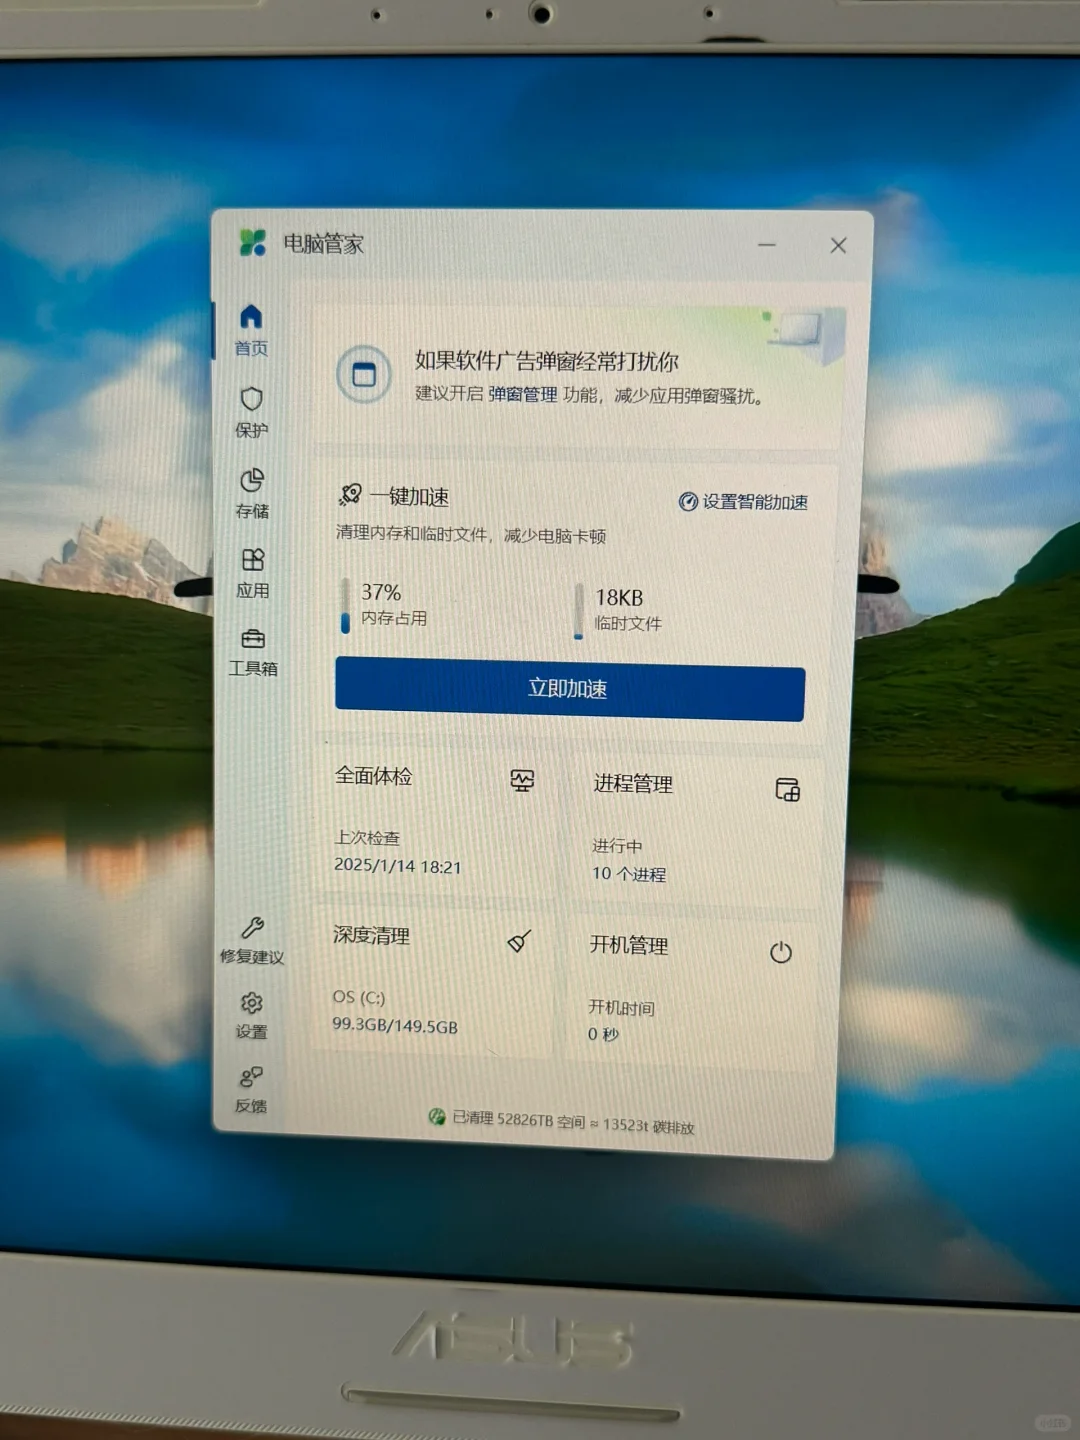Viewport: 1080px width, 1440px height.
Task: Click the 开机管理 power icon
Action: click(x=781, y=952)
